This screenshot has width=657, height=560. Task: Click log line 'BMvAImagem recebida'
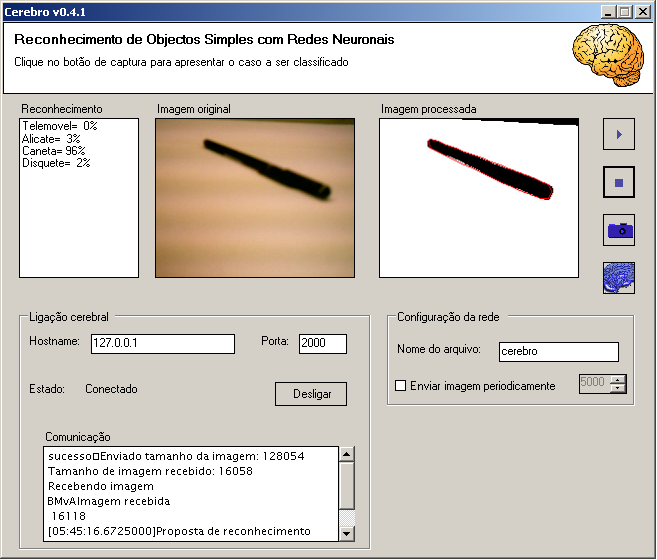(x=109, y=501)
